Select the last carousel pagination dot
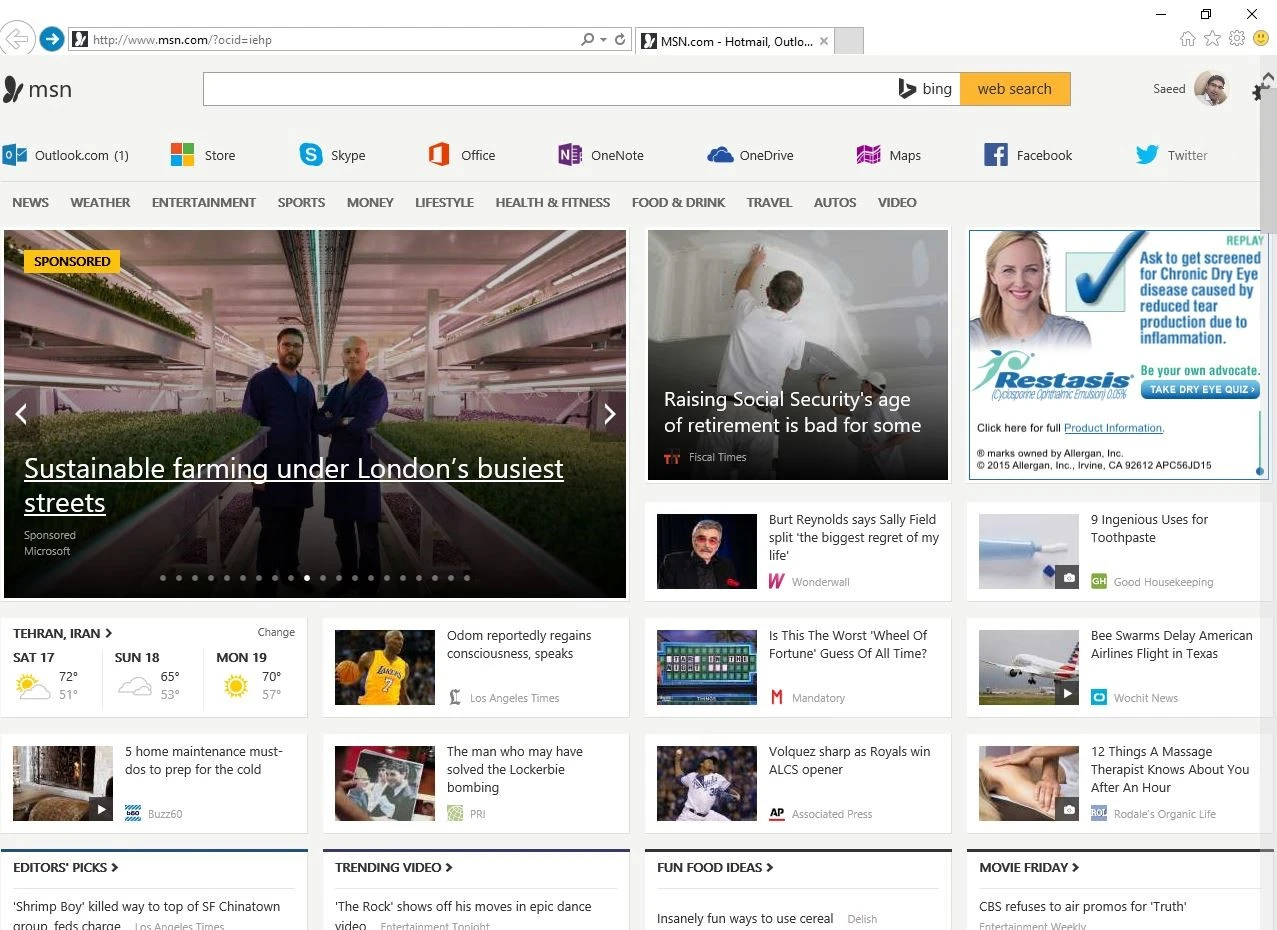The height and width of the screenshot is (930, 1277). 466,578
